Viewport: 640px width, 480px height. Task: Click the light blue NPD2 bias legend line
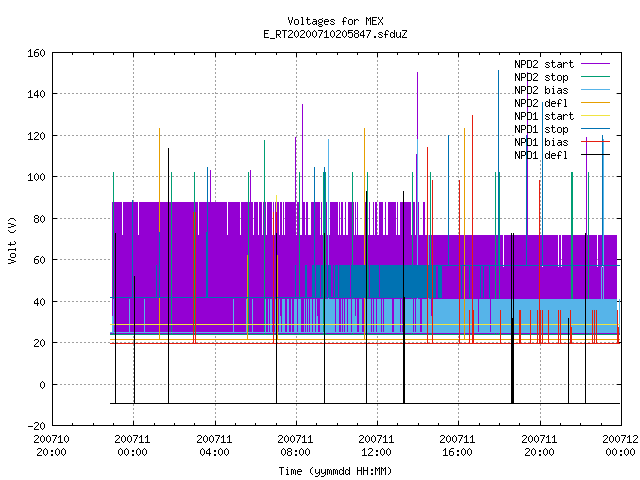point(595,90)
